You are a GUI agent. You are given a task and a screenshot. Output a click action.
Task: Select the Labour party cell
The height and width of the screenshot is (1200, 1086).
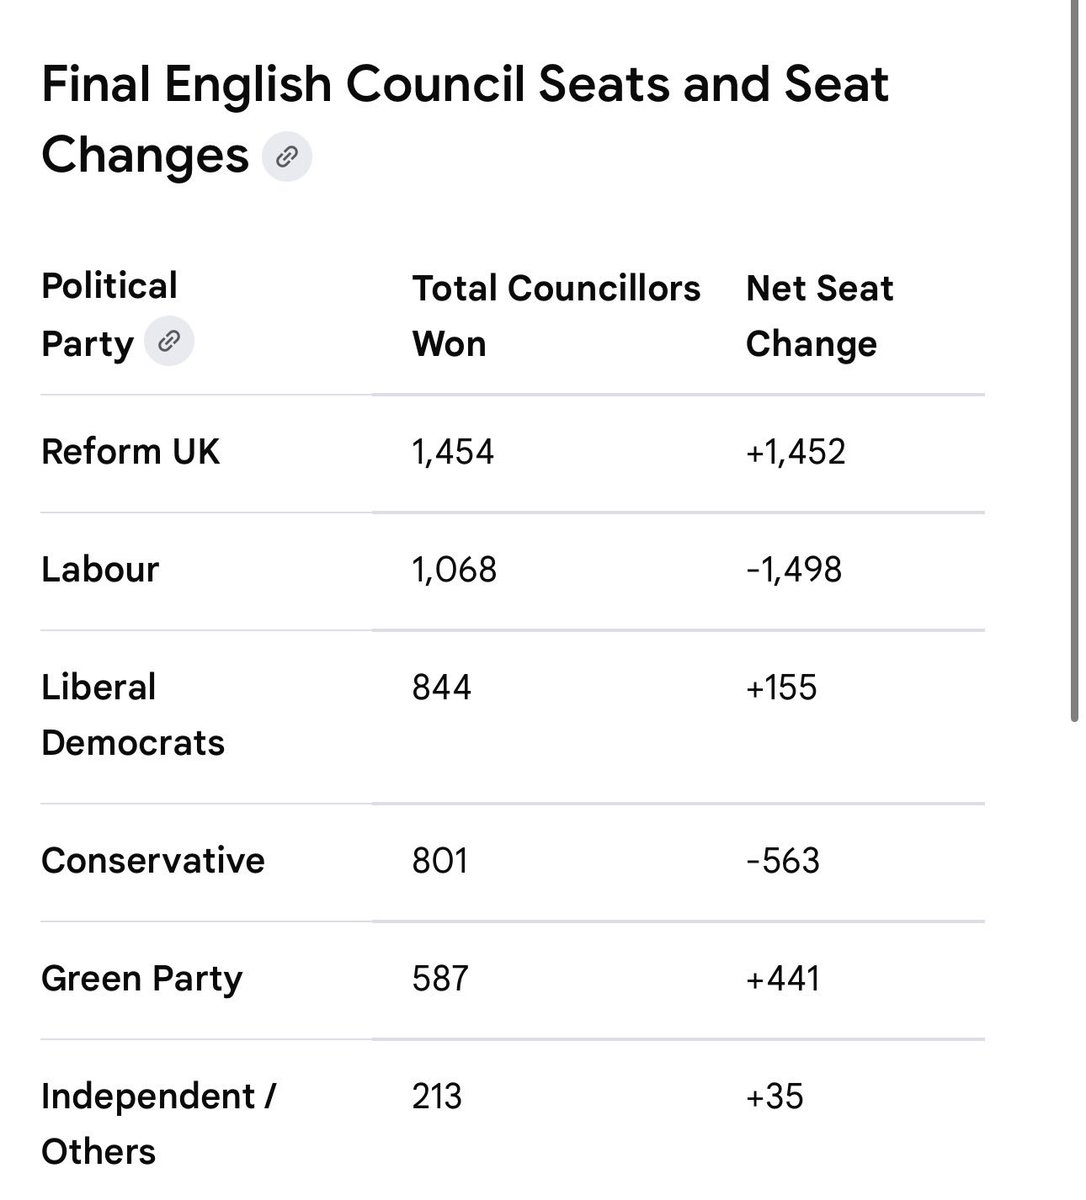100,570
